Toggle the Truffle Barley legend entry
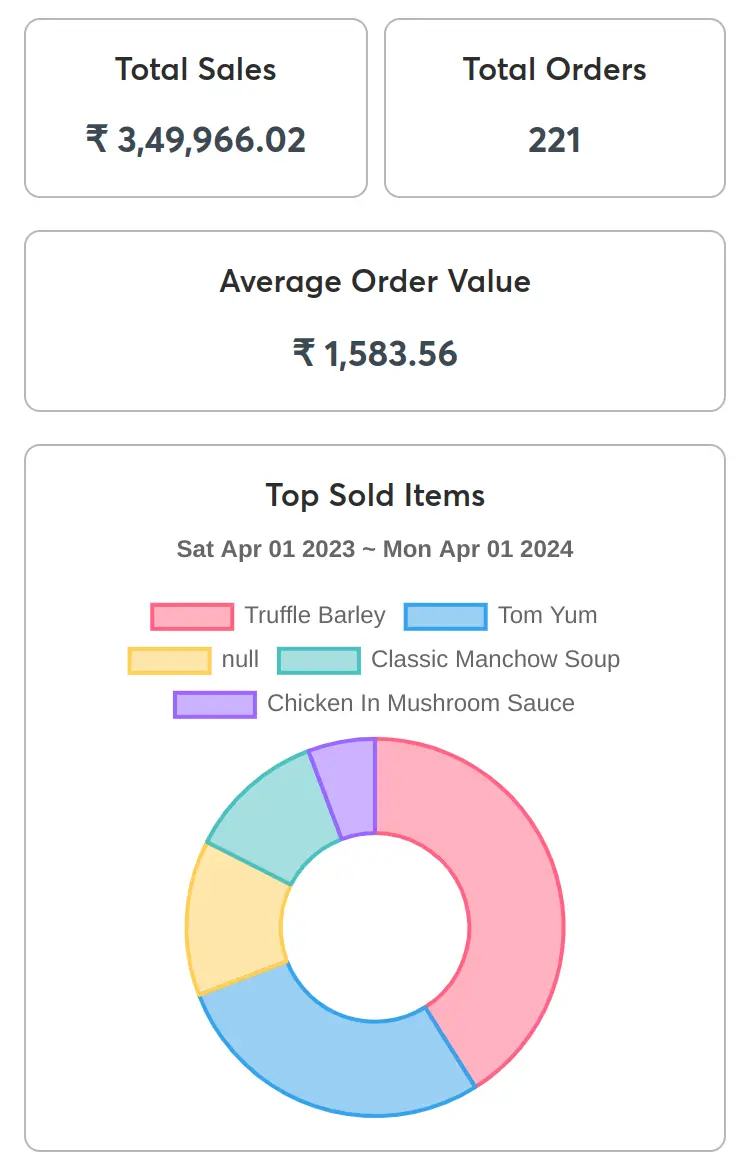 pos(315,615)
